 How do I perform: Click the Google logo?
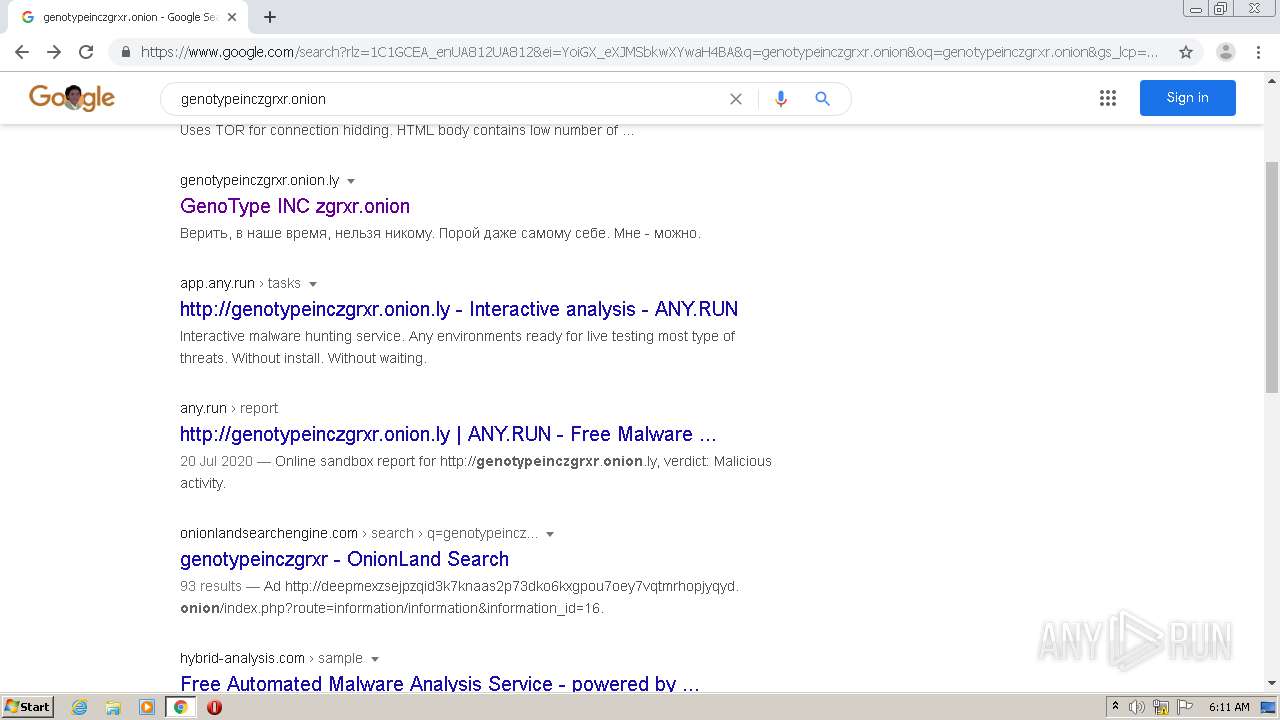(72, 97)
